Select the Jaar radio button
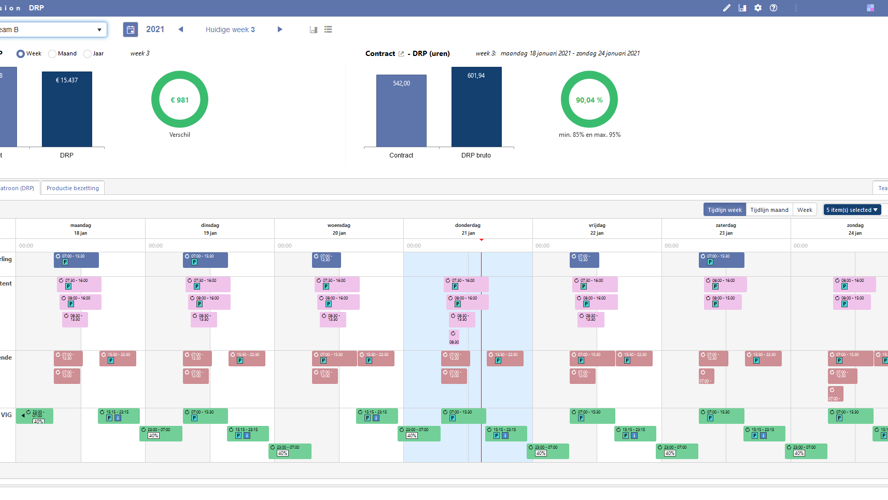Viewport: 888px width, 500px height. click(87, 54)
